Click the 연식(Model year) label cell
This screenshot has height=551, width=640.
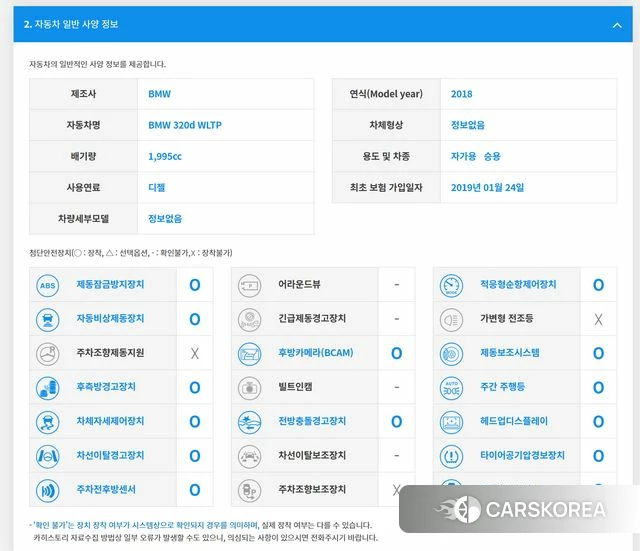coord(386,94)
